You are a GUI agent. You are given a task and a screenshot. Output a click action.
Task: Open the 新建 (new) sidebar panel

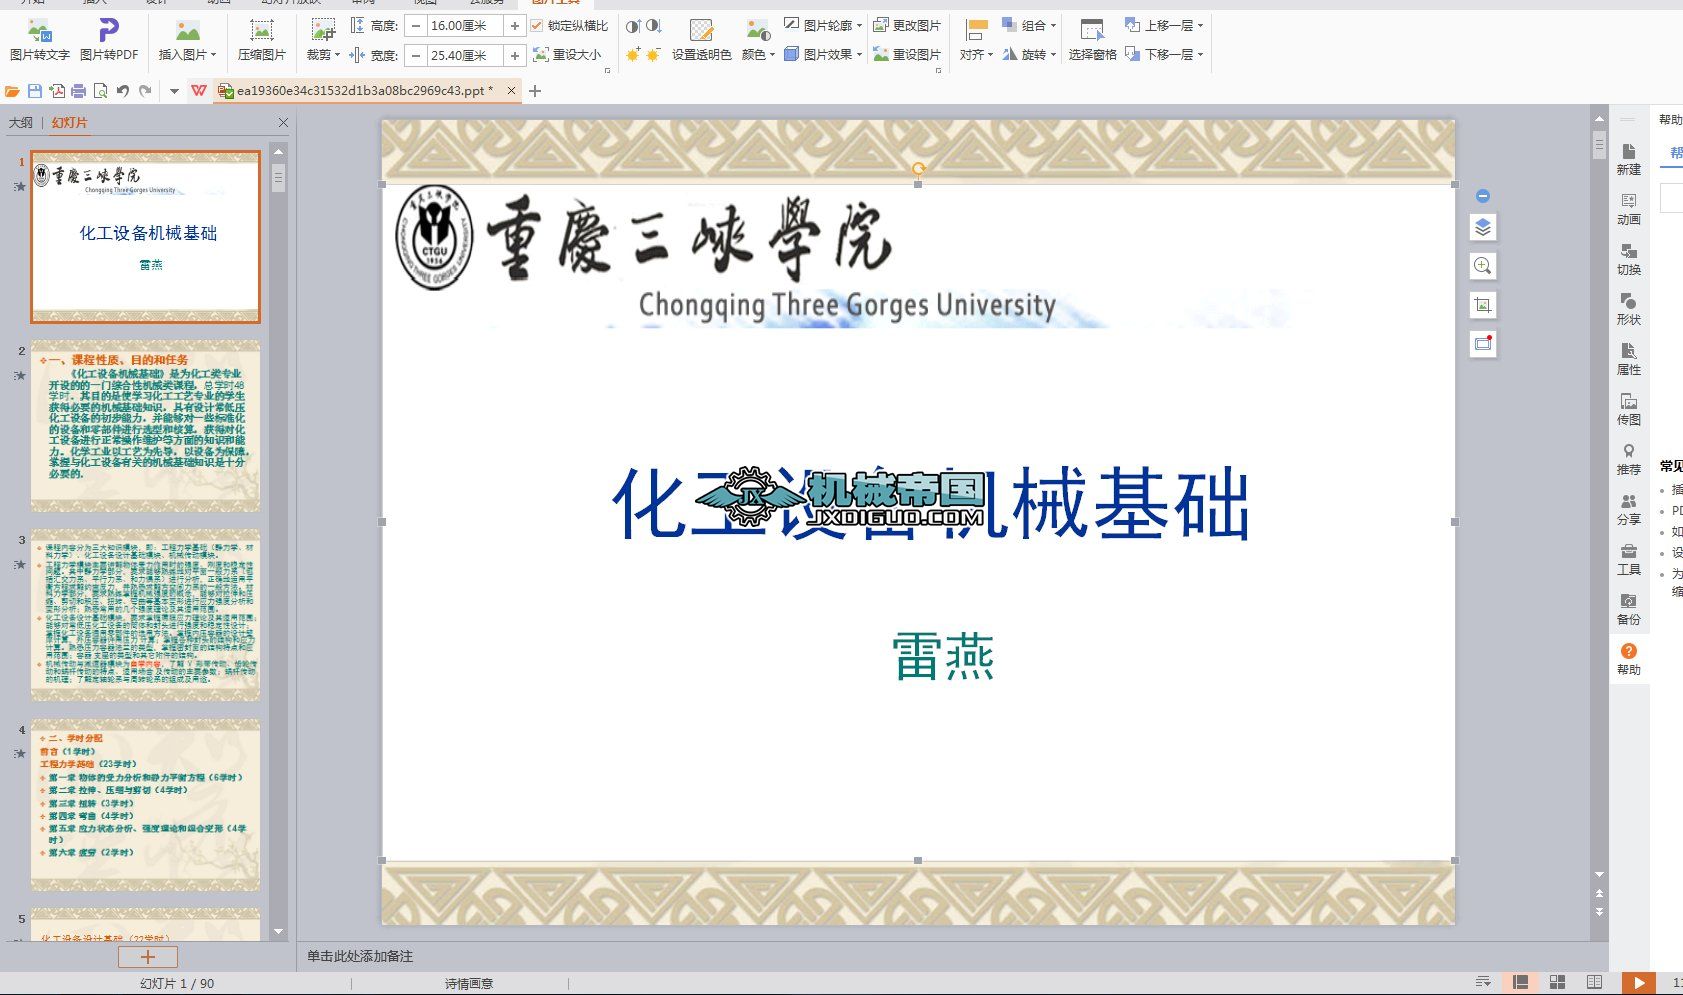(1629, 159)
